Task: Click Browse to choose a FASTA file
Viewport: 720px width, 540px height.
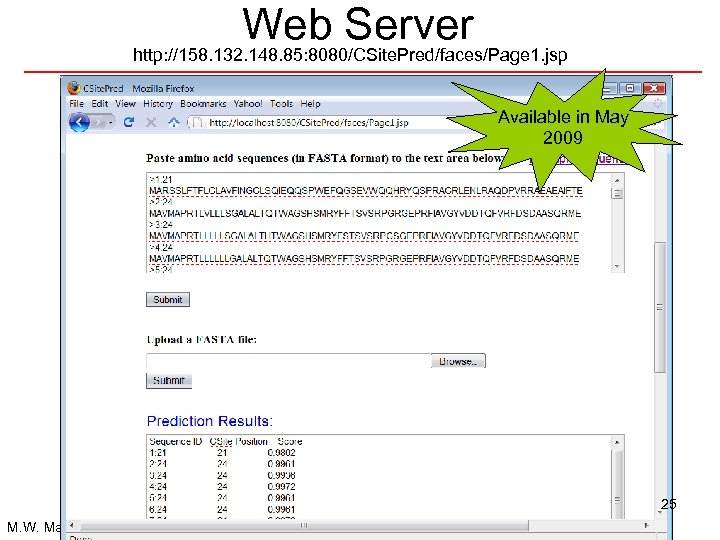Action: click(x=458, y=361)
